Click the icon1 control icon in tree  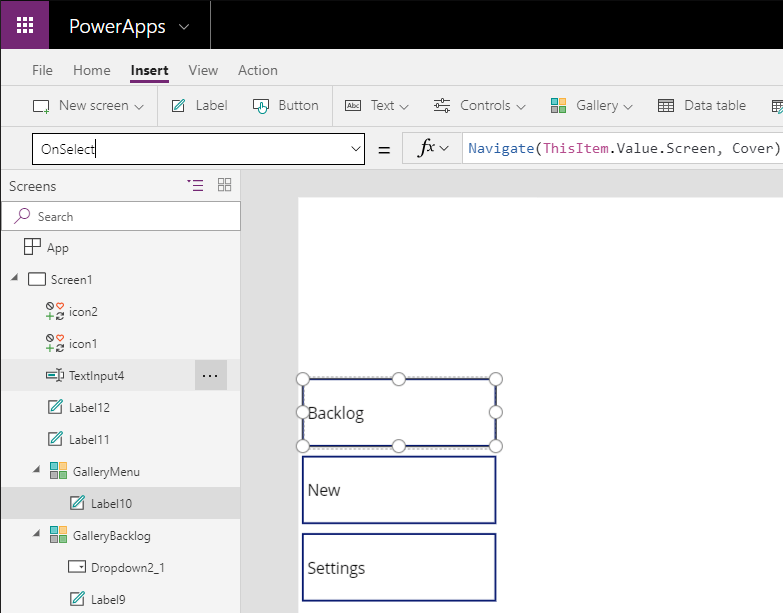pos(55,343)
